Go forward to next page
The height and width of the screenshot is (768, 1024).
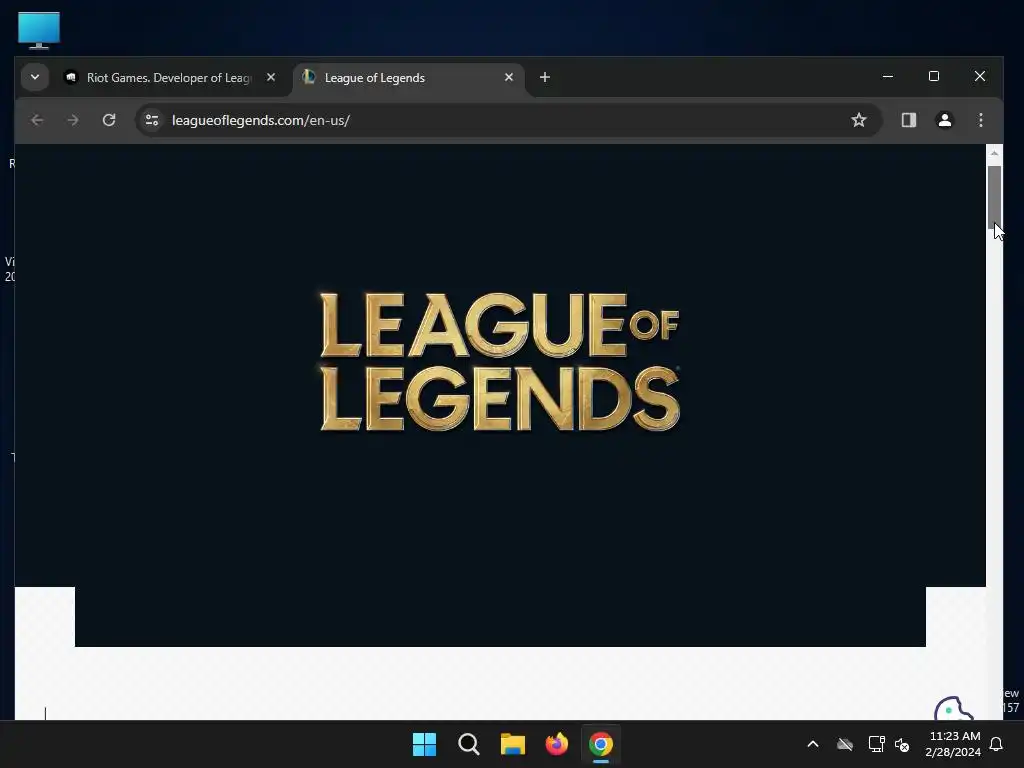click(x=73, y=120)
